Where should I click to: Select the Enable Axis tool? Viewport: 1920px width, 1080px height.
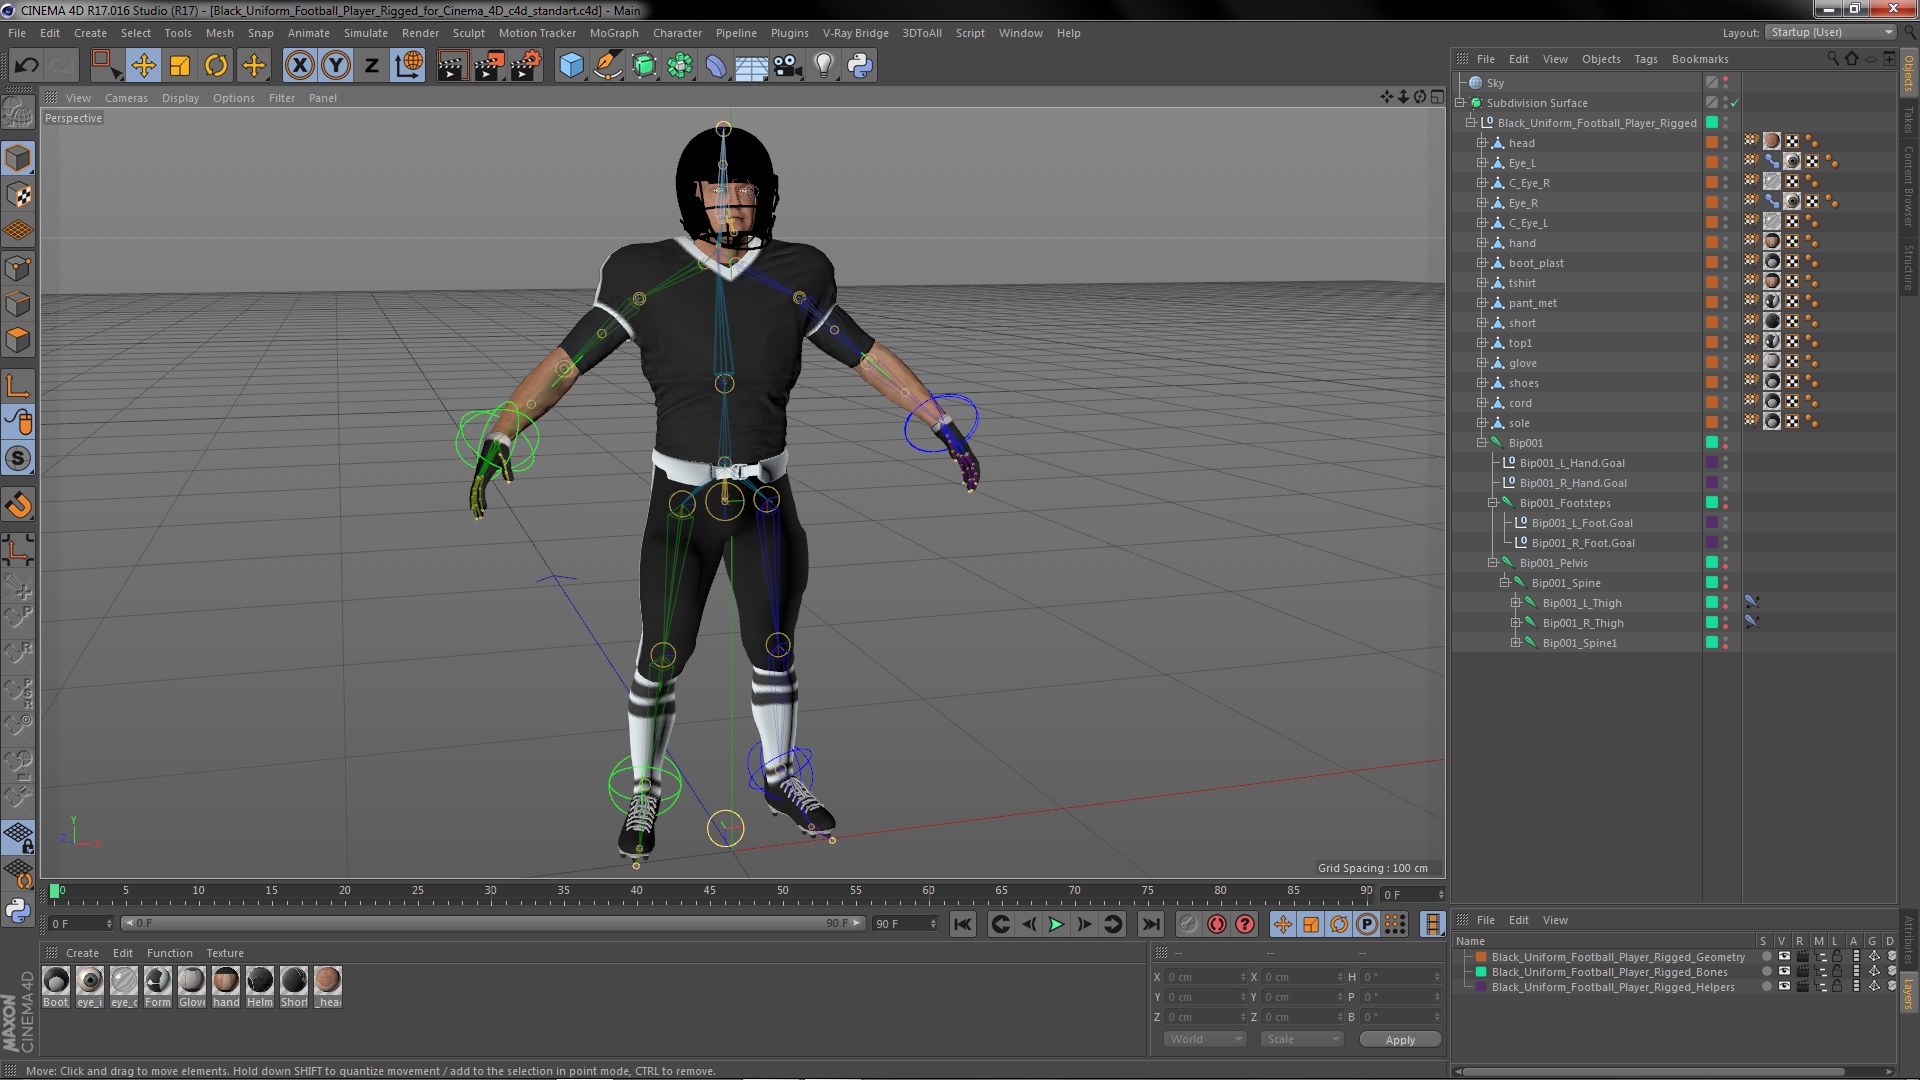18,385
